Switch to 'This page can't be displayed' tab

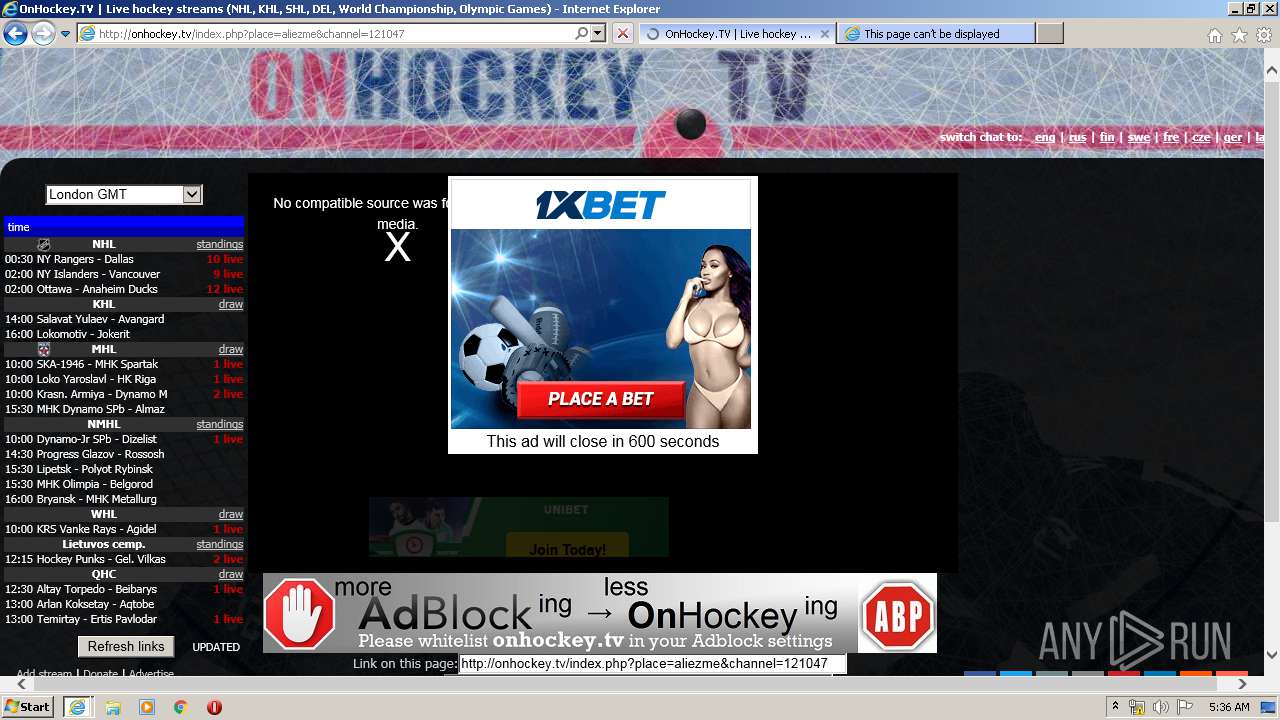click(936, 34)
